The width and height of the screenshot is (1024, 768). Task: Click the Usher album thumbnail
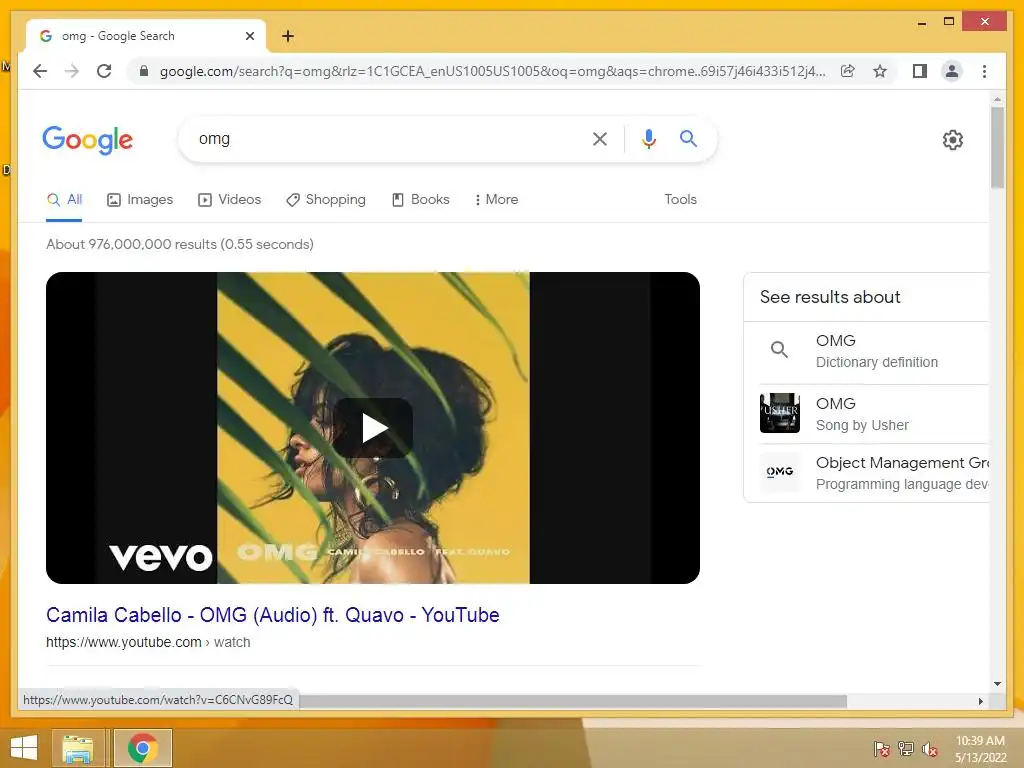tap(780, 413)
